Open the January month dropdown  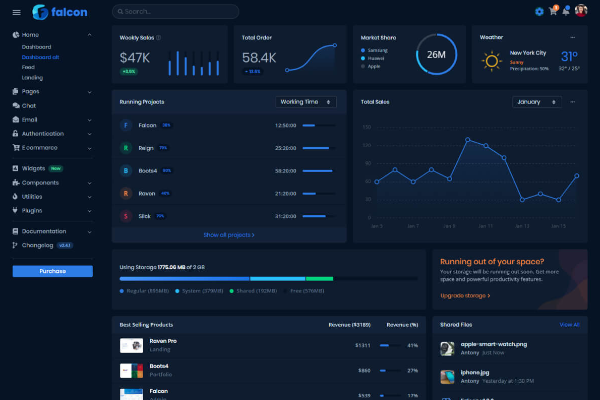click(539, 102)
